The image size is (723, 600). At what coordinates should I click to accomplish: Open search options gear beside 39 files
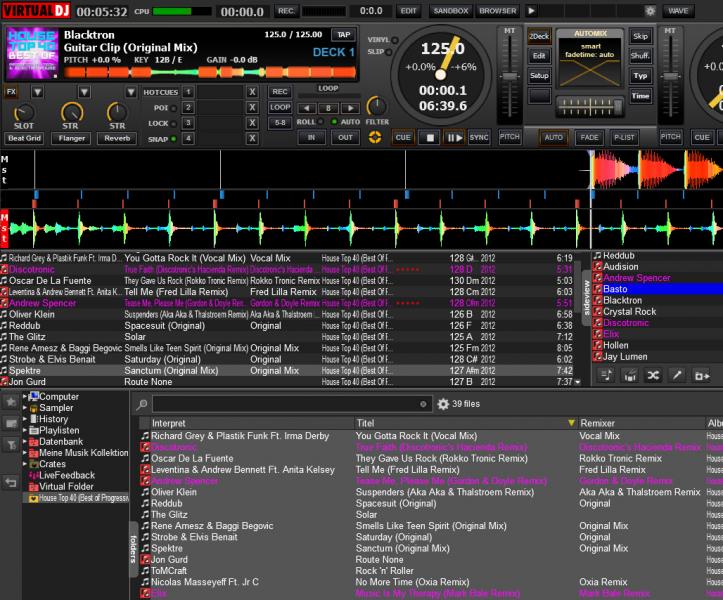(x=443, y=404)
